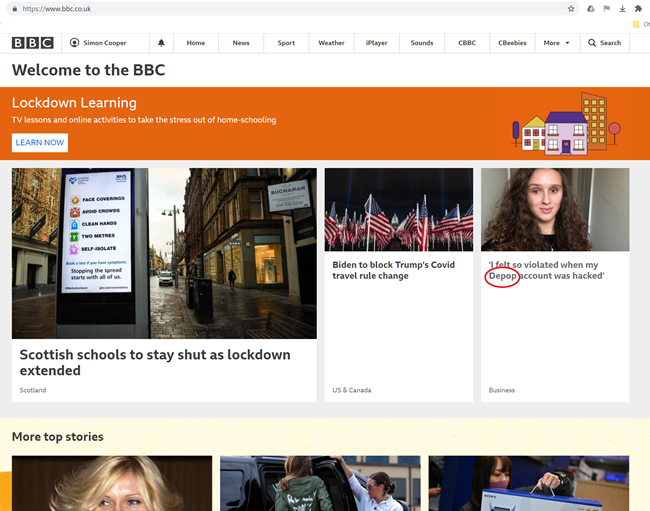Click the houses illustration in the banner
This screenshot has height=511, width=650.
tap(566, 124)
